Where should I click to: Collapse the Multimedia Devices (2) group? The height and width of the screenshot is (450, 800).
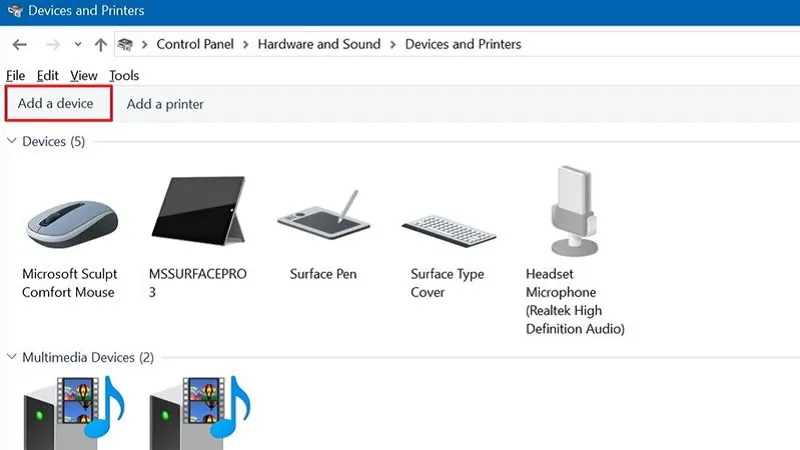coord(12,357)
